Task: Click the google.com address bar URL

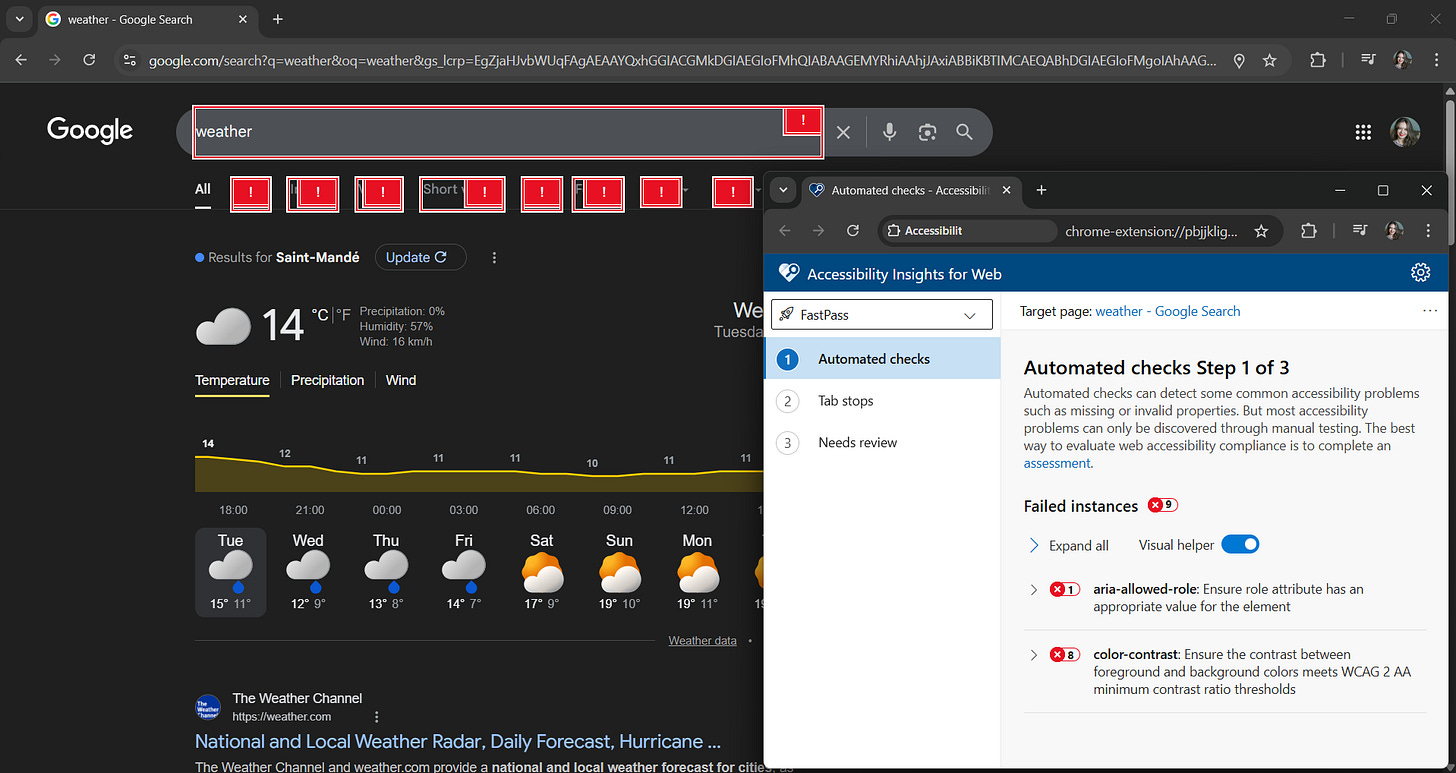Action: pyautogui.click(x=683, y=60)
